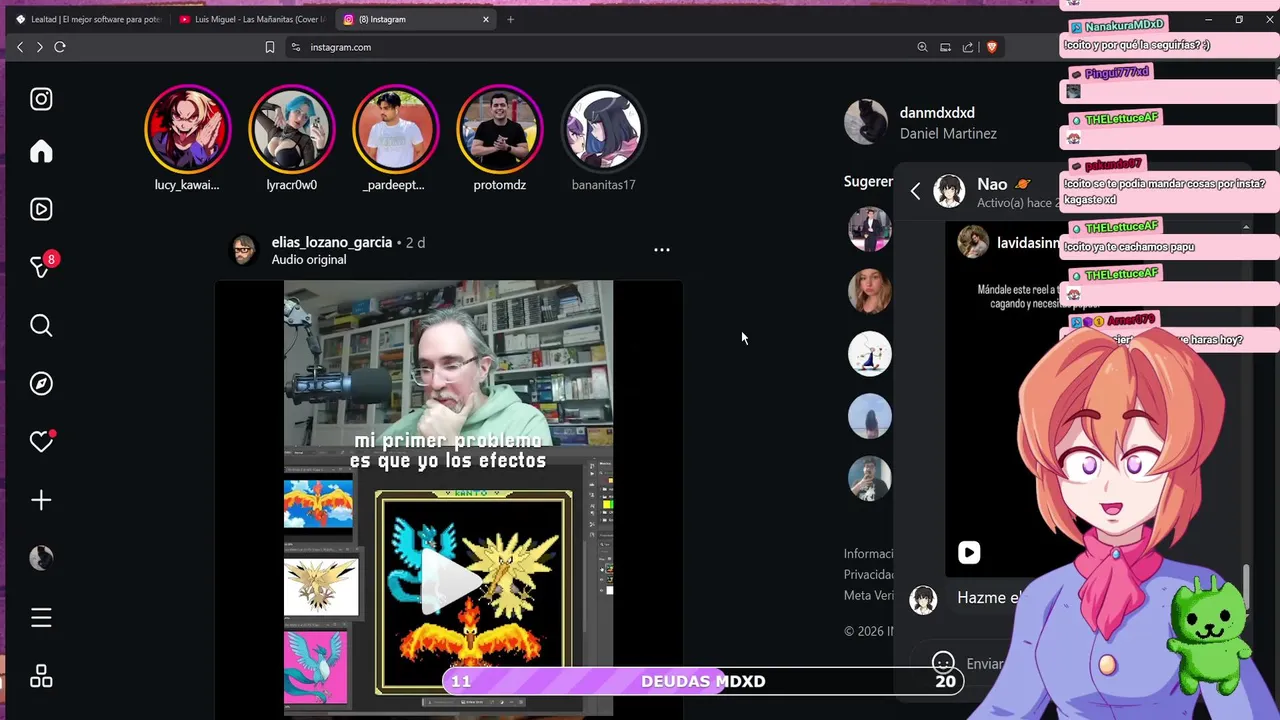Go to the Instagram Home icon
1280x720 pixels.
coord(41,151)
